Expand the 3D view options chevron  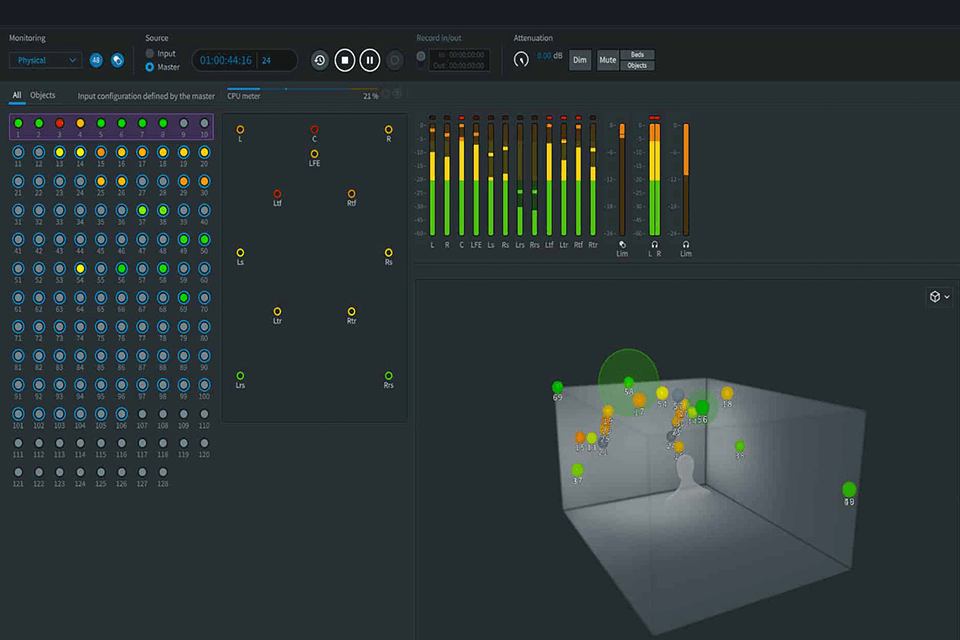(x=948, y=296)
